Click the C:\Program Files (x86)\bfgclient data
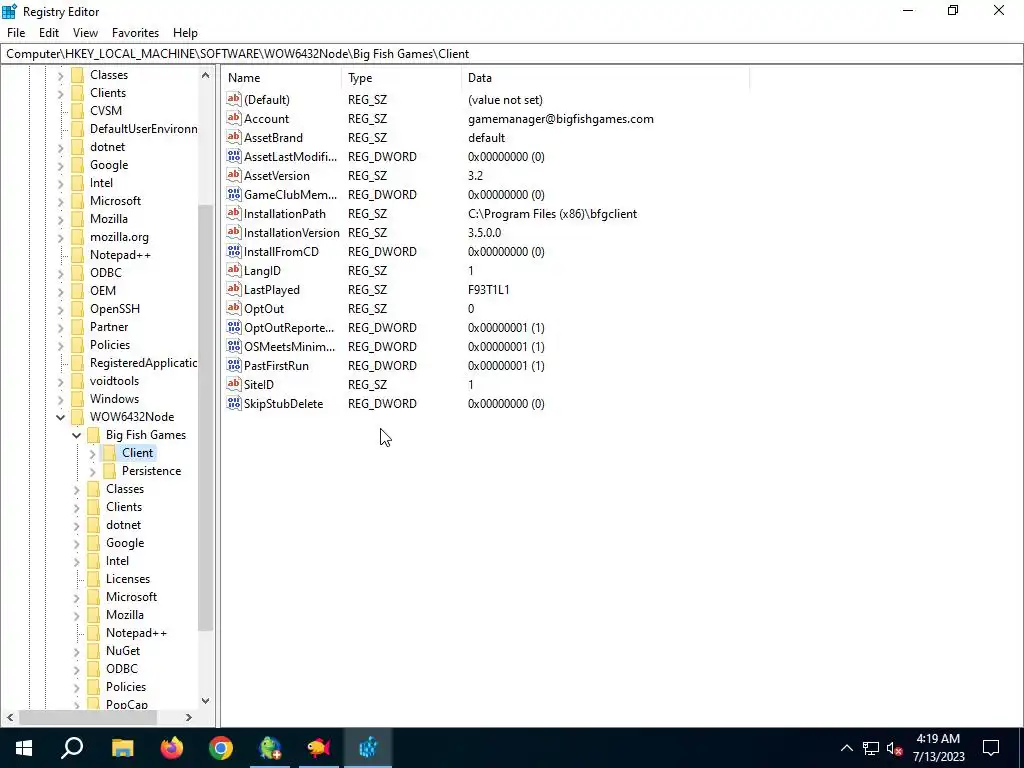The width and height of the screenshot is (1024, 768). tap(552, 213)
